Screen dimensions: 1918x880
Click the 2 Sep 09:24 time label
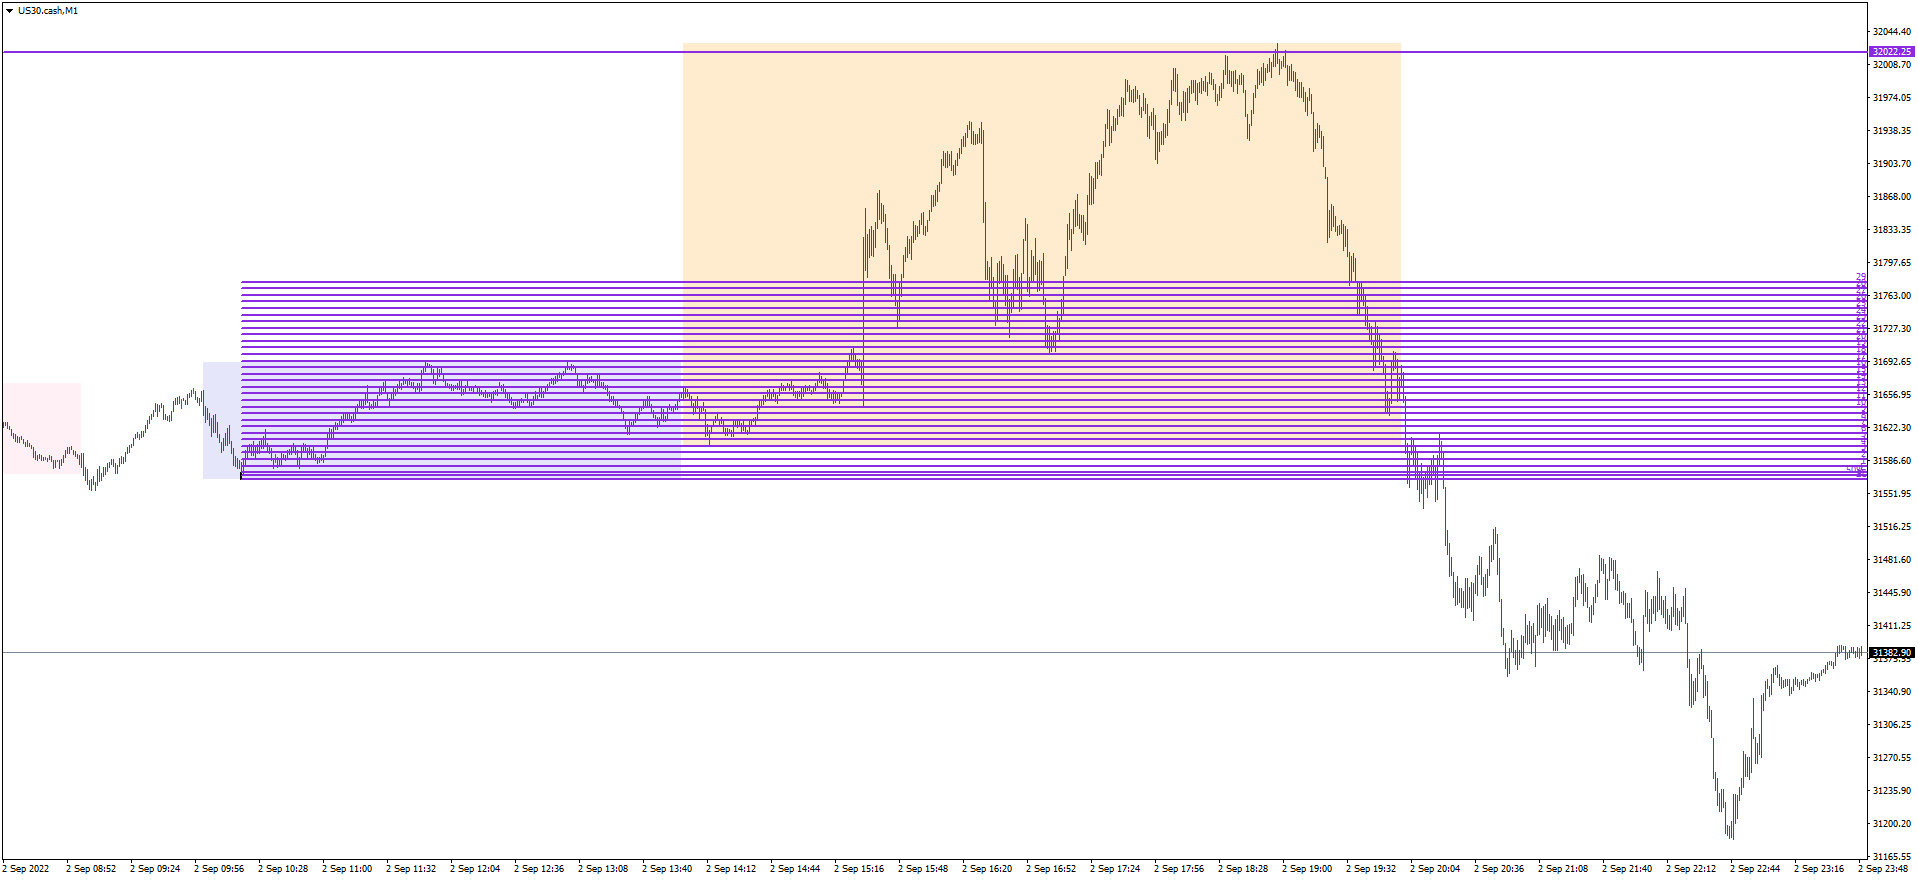coord(155,869)
